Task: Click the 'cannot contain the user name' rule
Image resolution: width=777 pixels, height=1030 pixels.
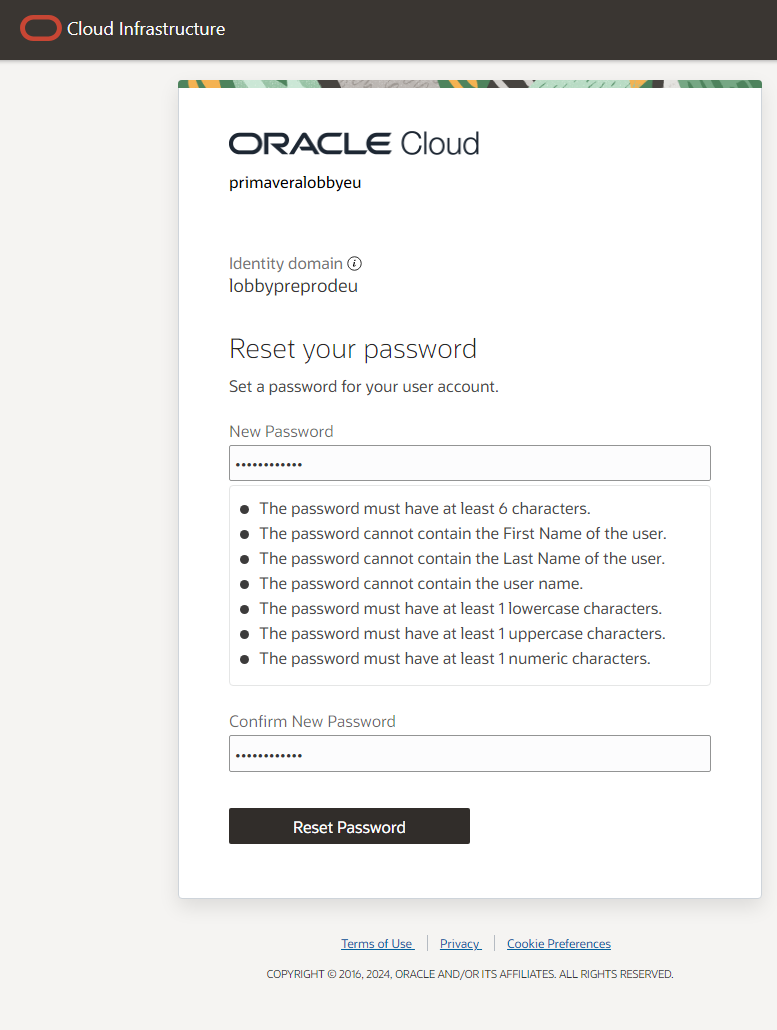Action: pos(421,583)
